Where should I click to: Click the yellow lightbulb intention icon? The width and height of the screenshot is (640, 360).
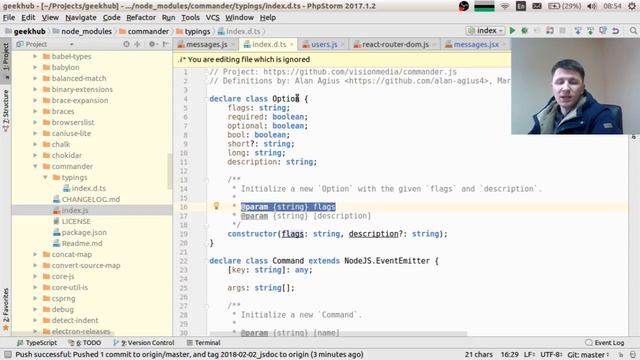click(x=216, y=206)
